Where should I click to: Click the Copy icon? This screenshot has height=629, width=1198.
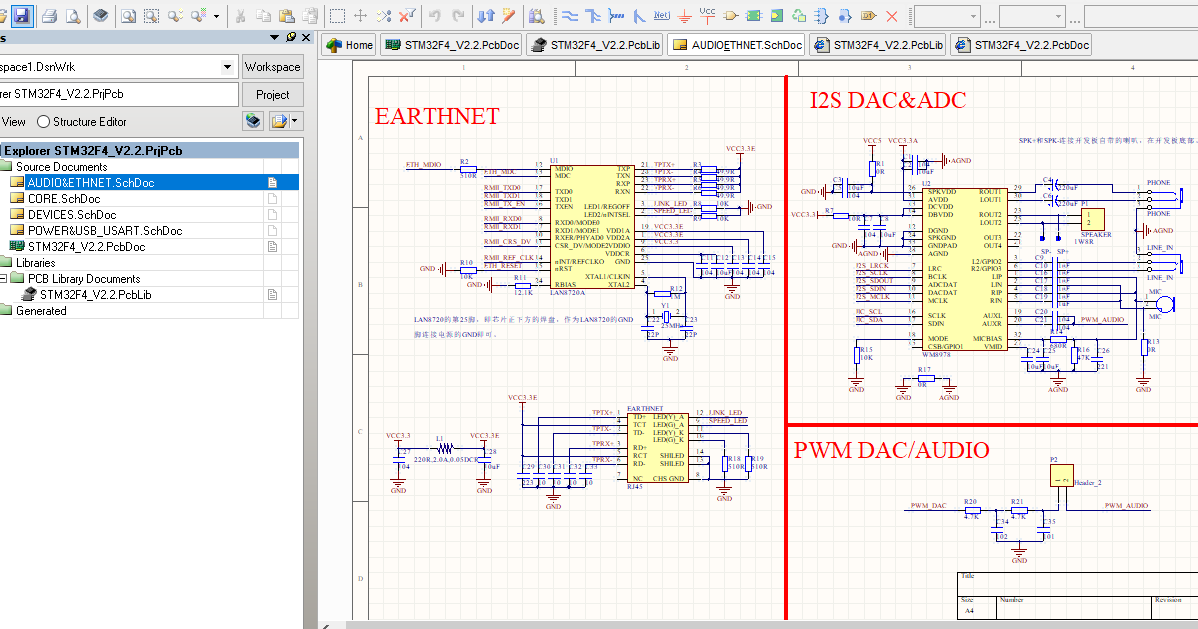pos(264,15)
